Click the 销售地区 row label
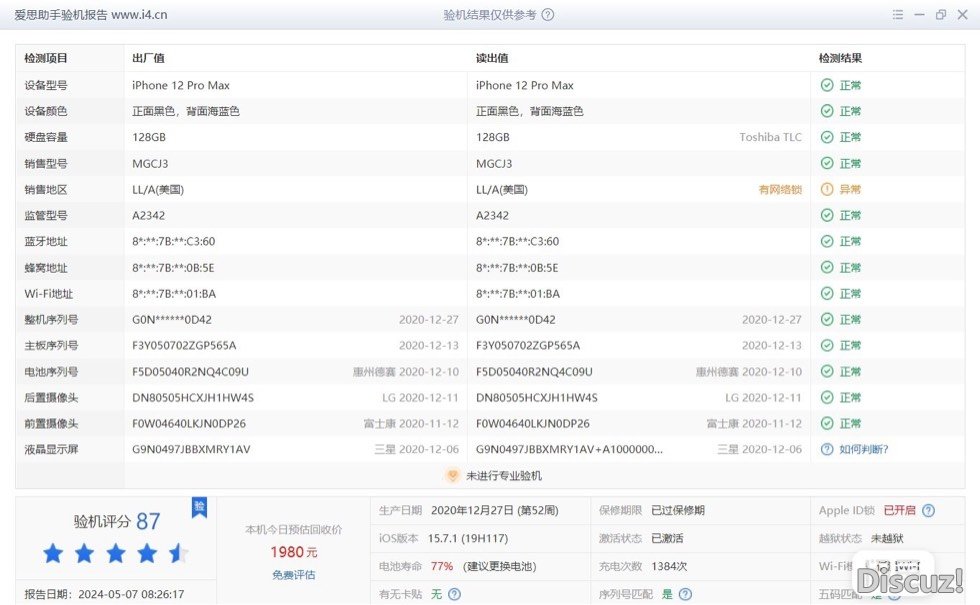The width and height of the screenshot is (980, 605). (46, 189)
